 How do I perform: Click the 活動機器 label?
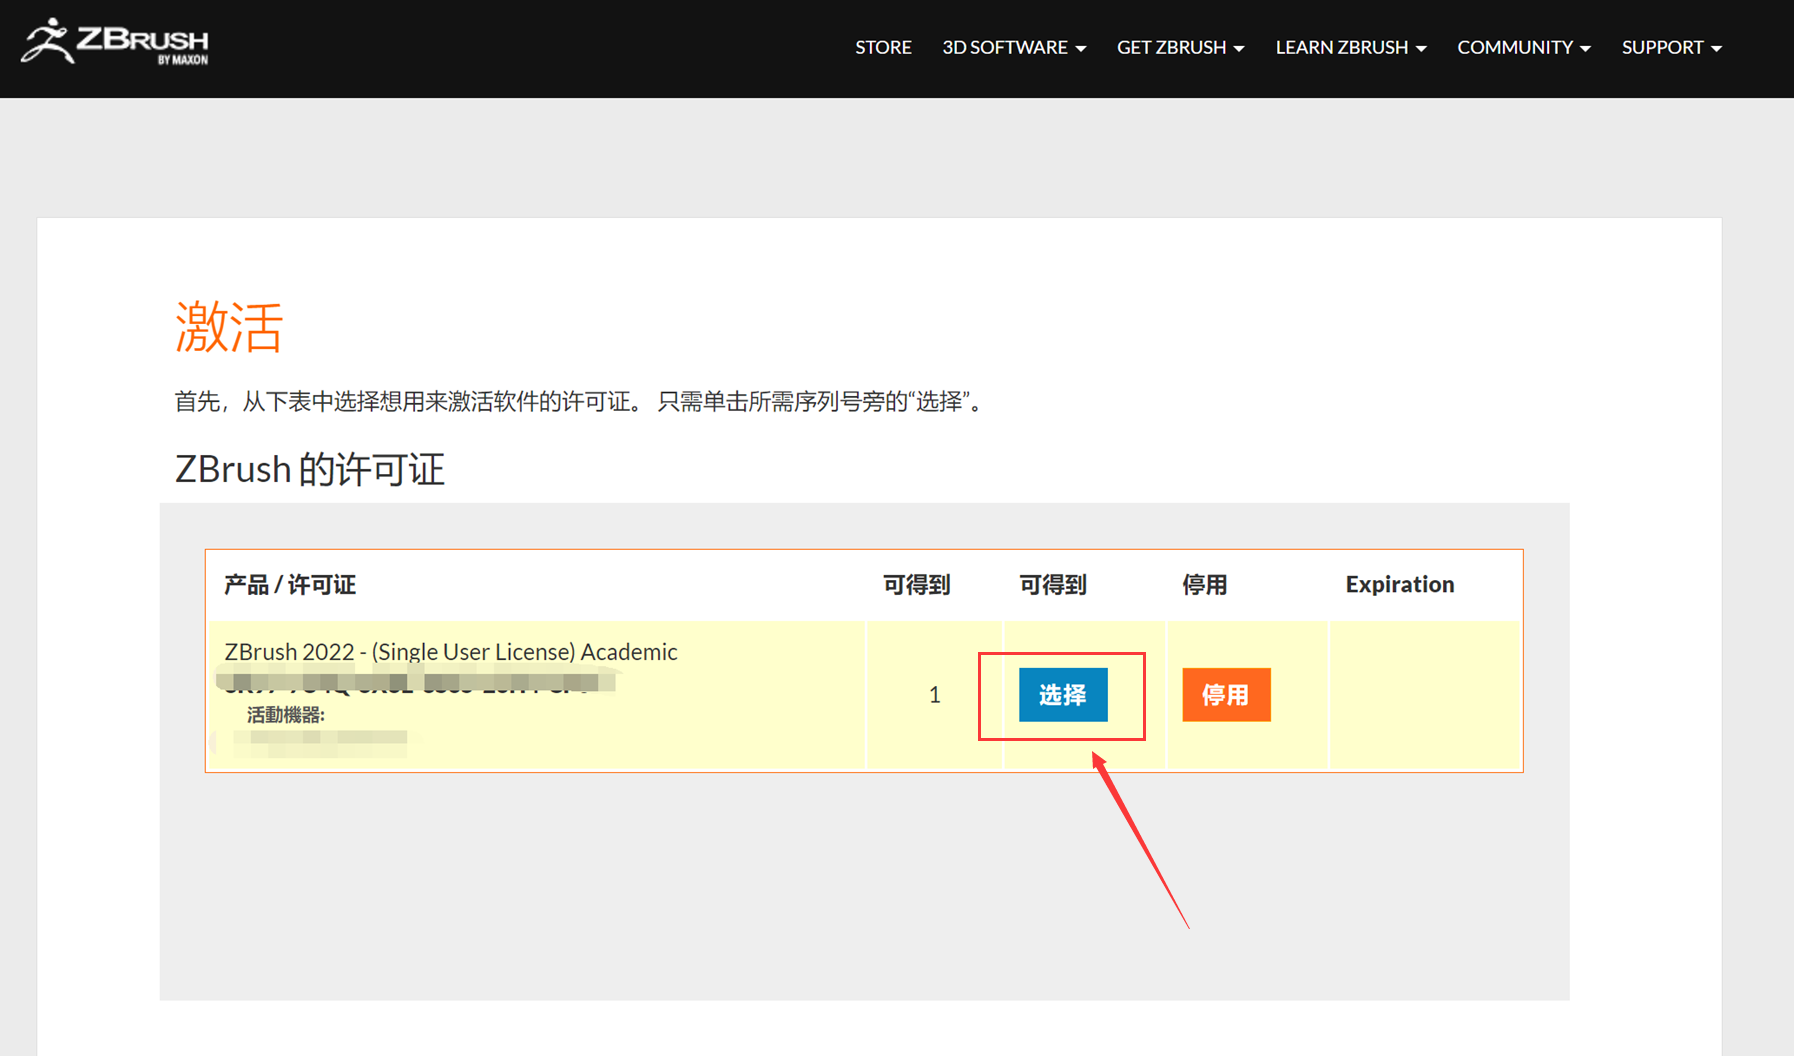click(286, 715)
